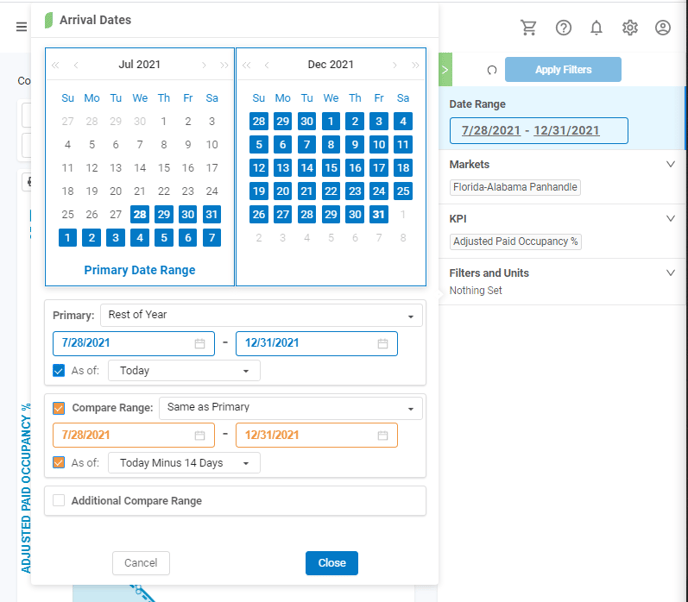Select July 28 in the Jul 2021 calendar
This screenshot has width=688, height=602.
click(140, 215)
